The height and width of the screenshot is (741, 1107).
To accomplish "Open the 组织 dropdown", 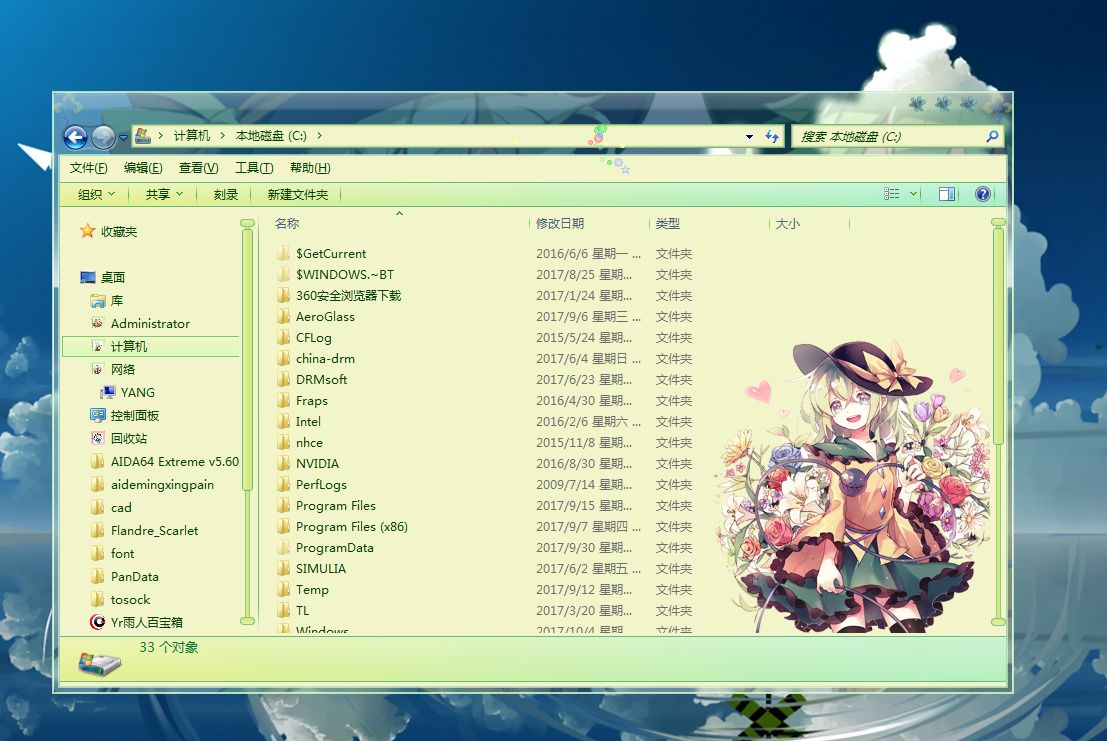I will tap(97, 194).
